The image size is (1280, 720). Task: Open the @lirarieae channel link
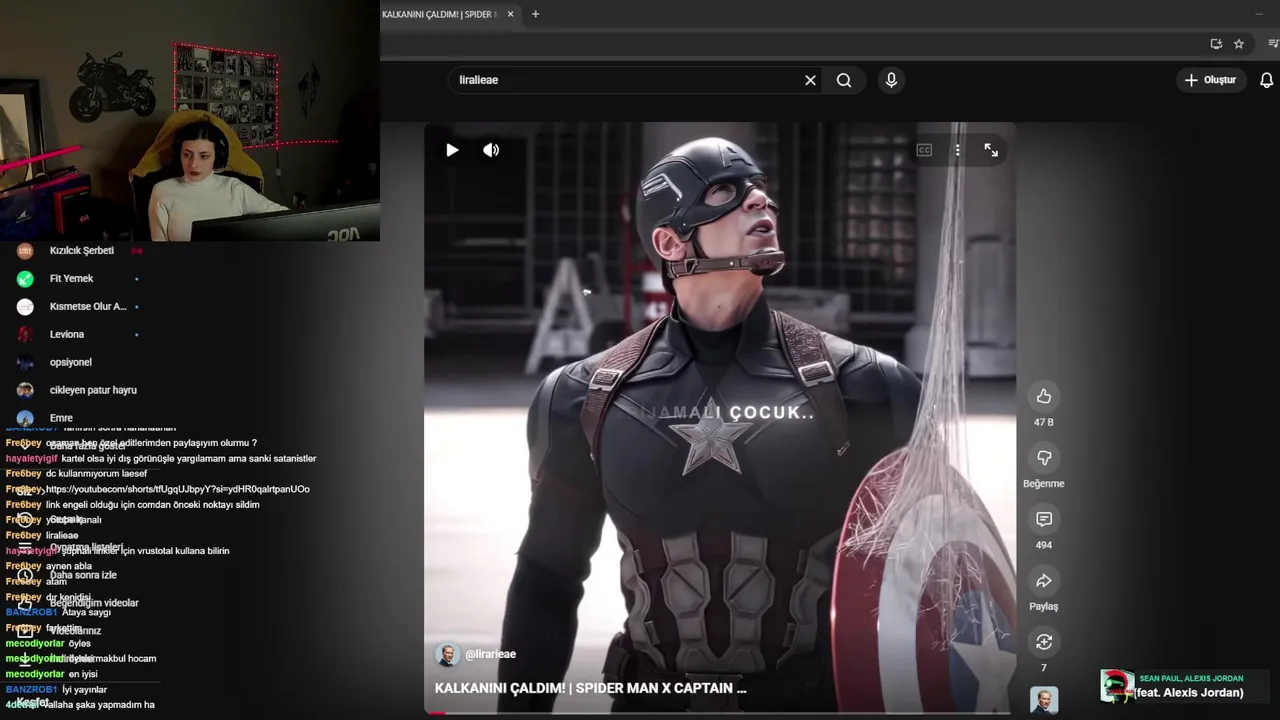pyautogui.click(x=490, y=654)
